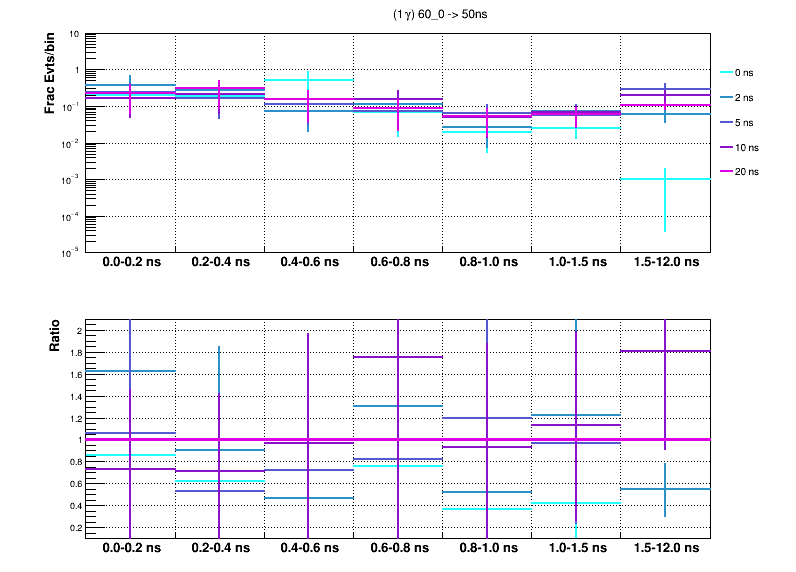Click "1.0-1.5 ns" label under ratio plot
This screenshot has height=572, width=796.
point(576,551)
